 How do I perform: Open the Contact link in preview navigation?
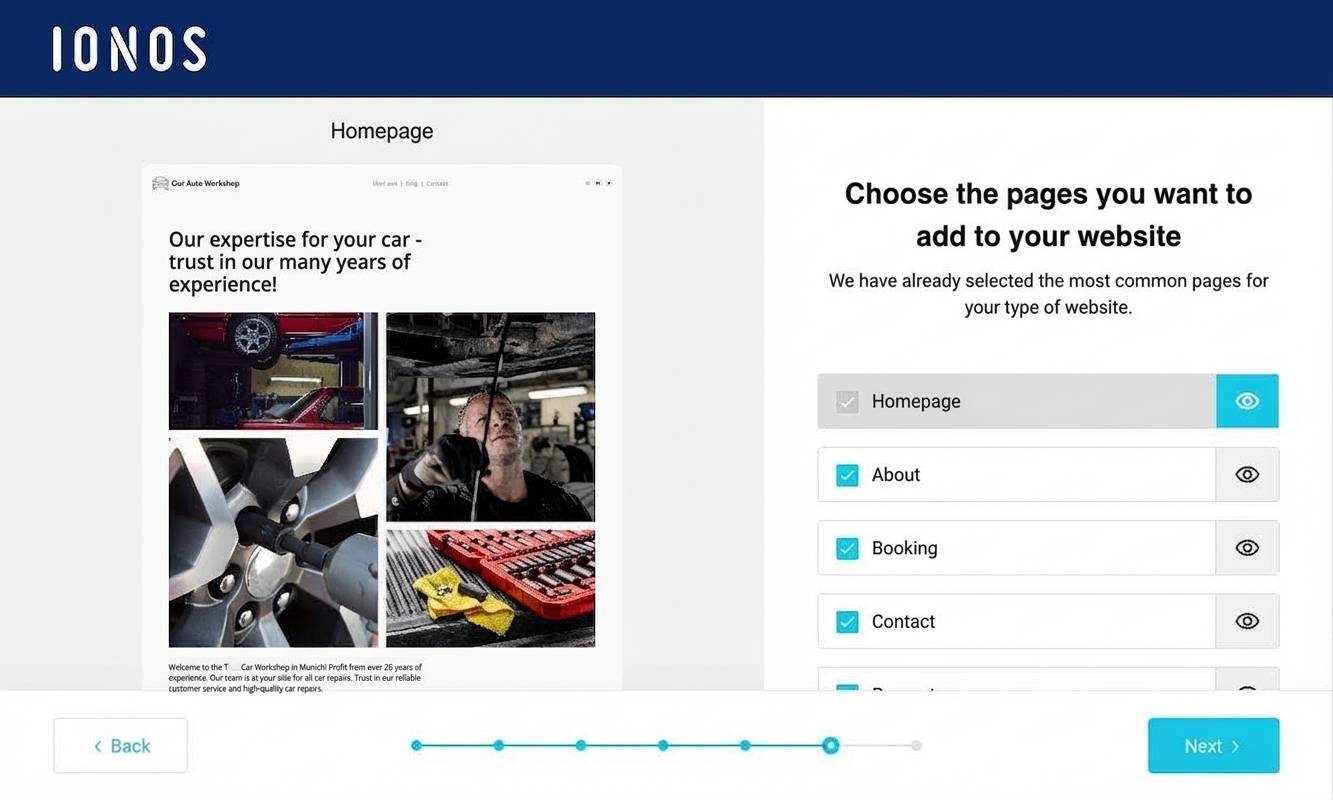click(x=437, y=184)
